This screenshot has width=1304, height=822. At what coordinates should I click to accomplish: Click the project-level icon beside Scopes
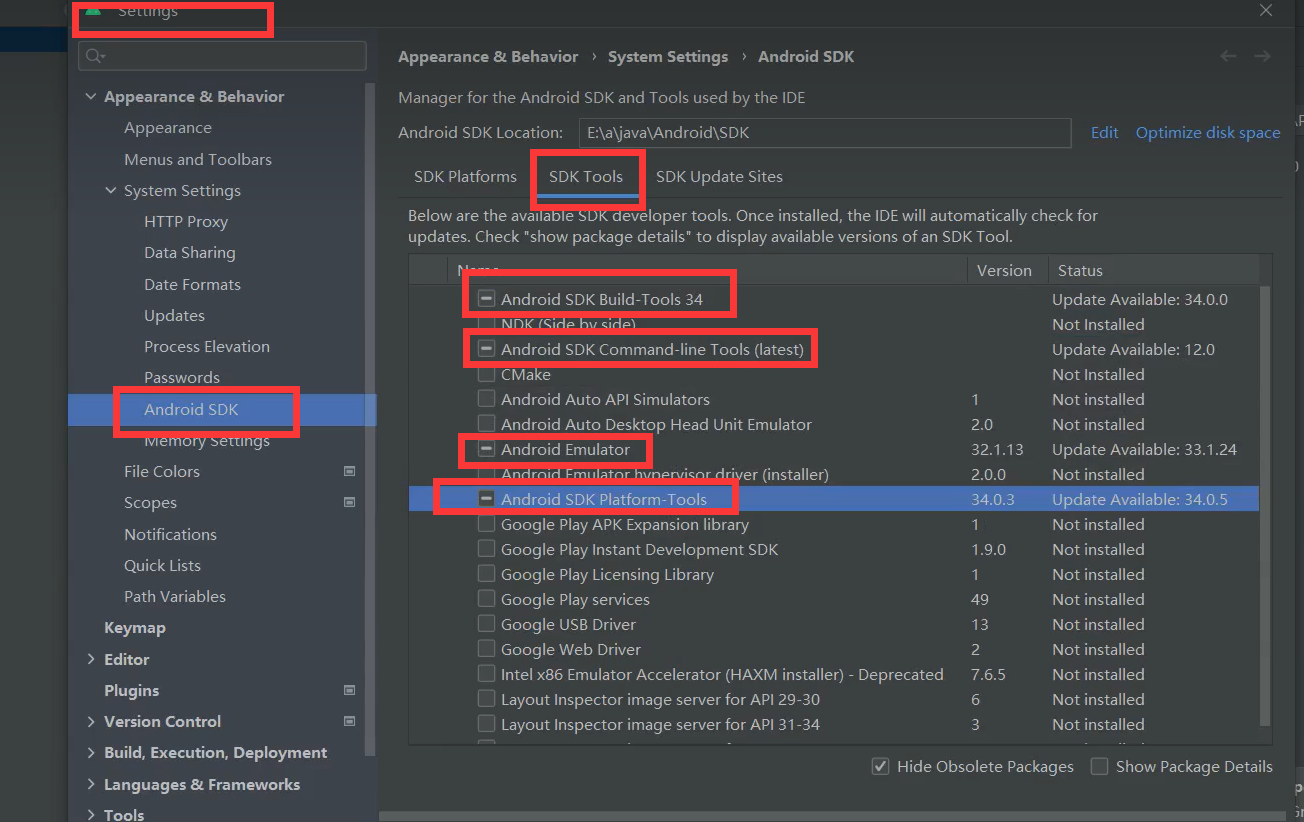tap(349, 502)
